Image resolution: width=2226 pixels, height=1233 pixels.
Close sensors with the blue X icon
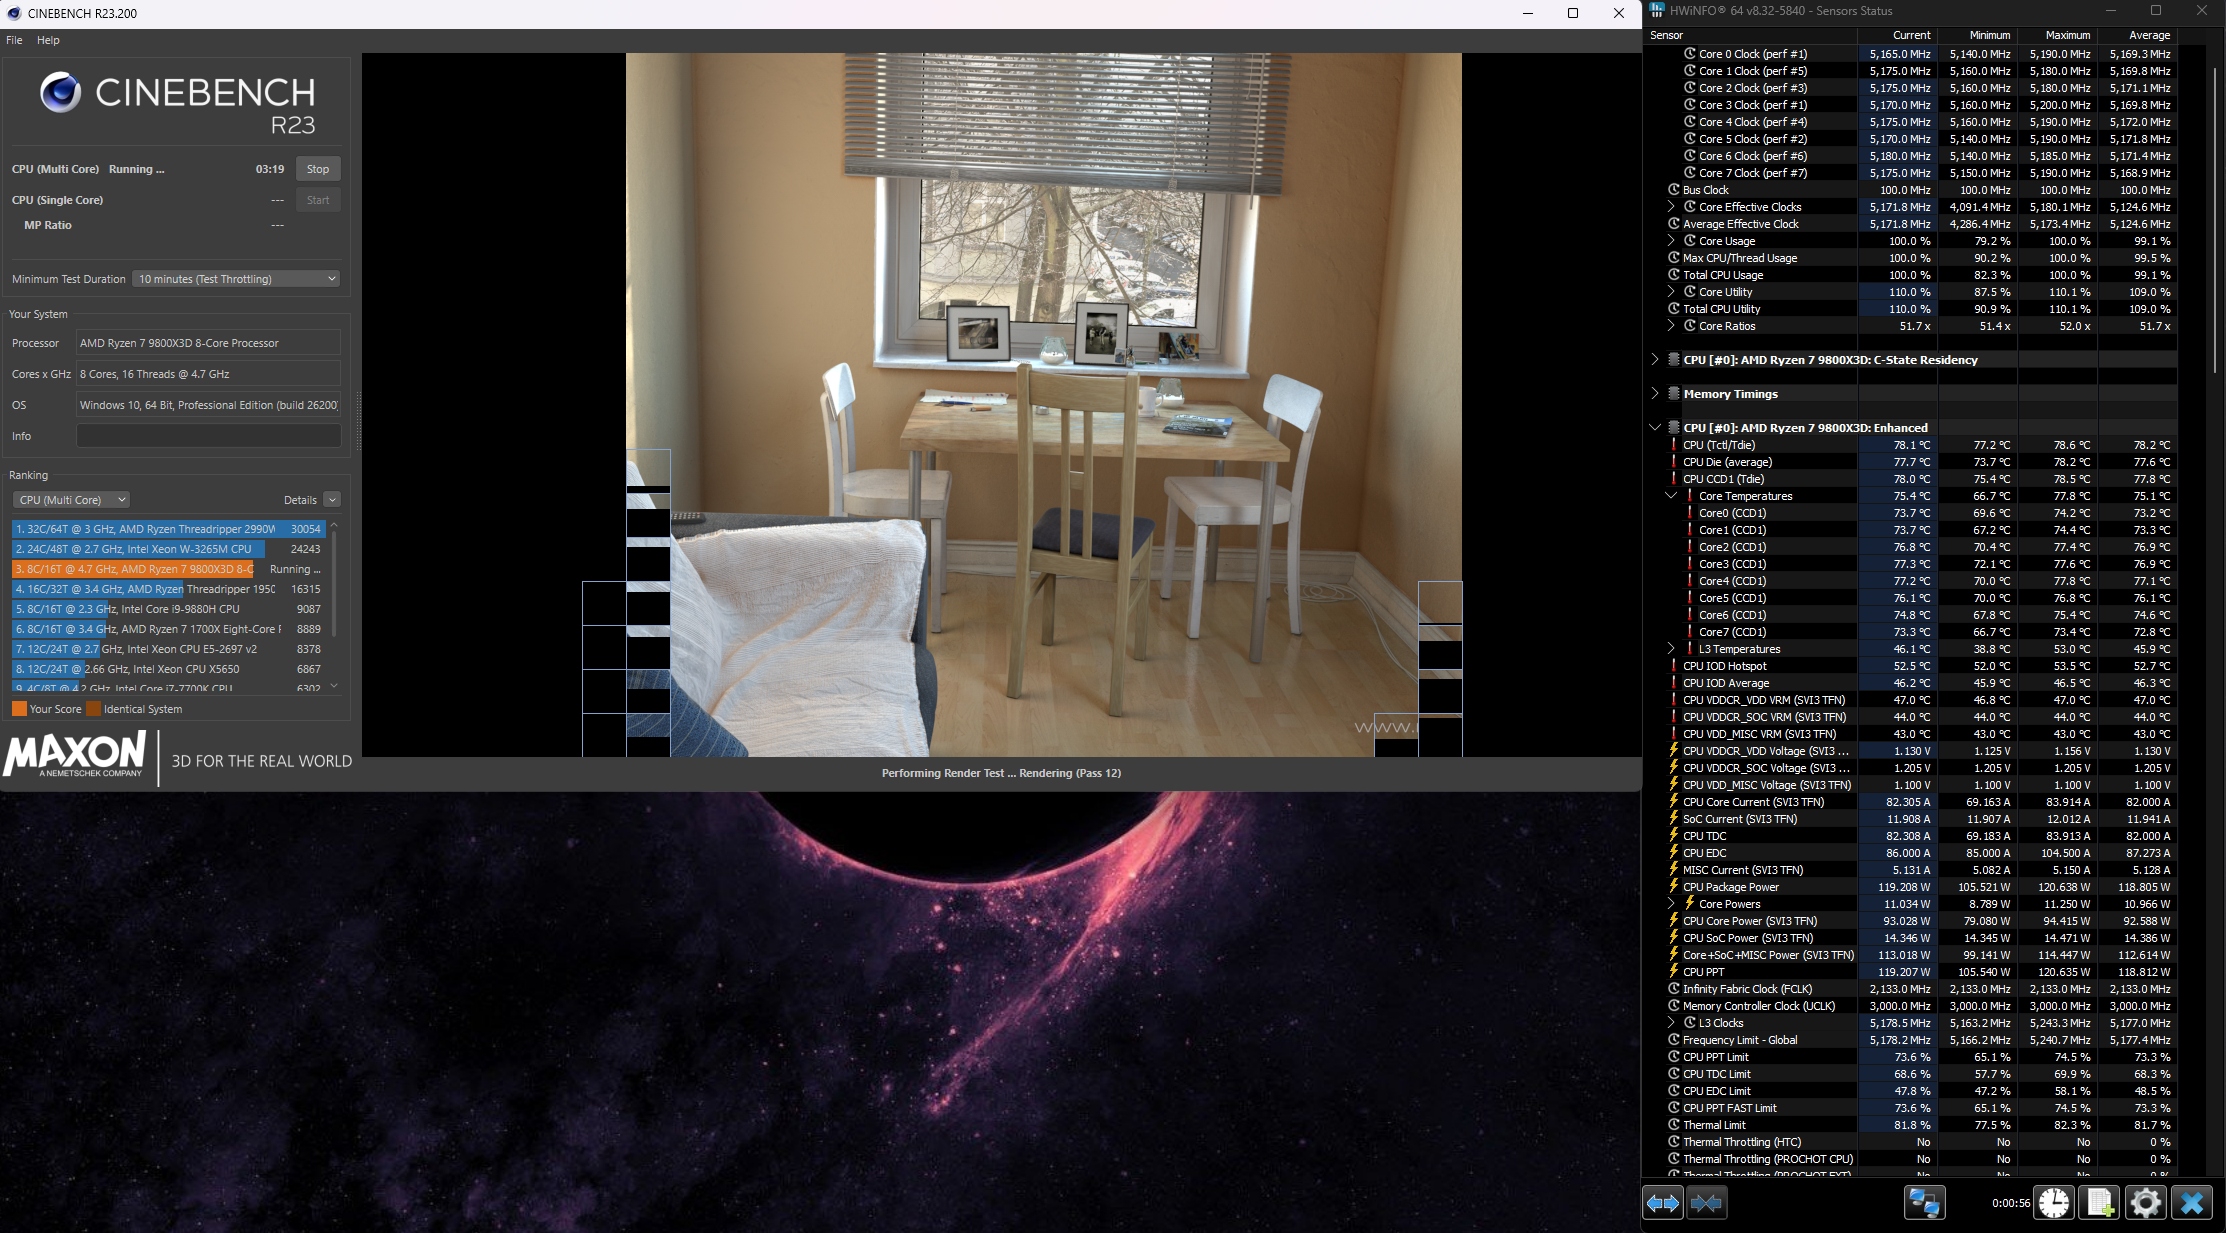point(2191,1203)
